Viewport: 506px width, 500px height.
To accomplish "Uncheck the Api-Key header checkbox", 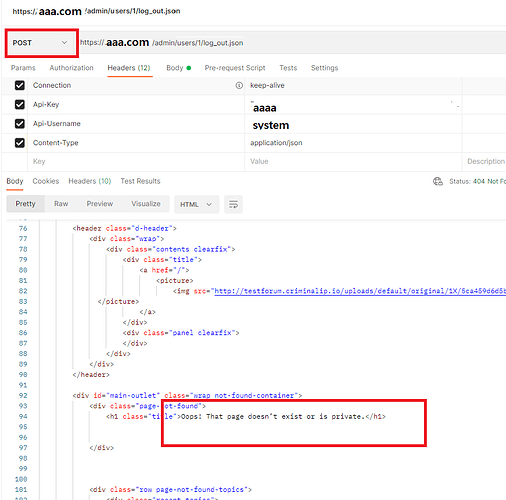I will [20, 105].
